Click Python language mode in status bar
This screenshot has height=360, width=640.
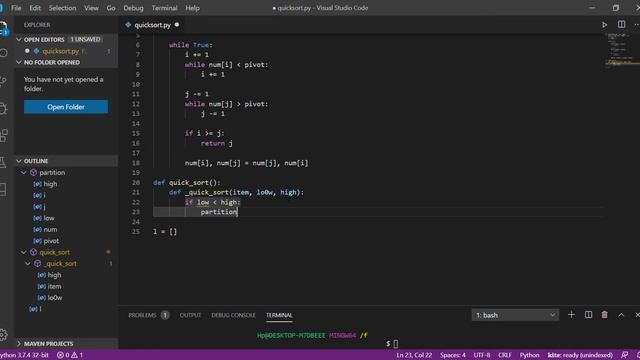point(529,355)
